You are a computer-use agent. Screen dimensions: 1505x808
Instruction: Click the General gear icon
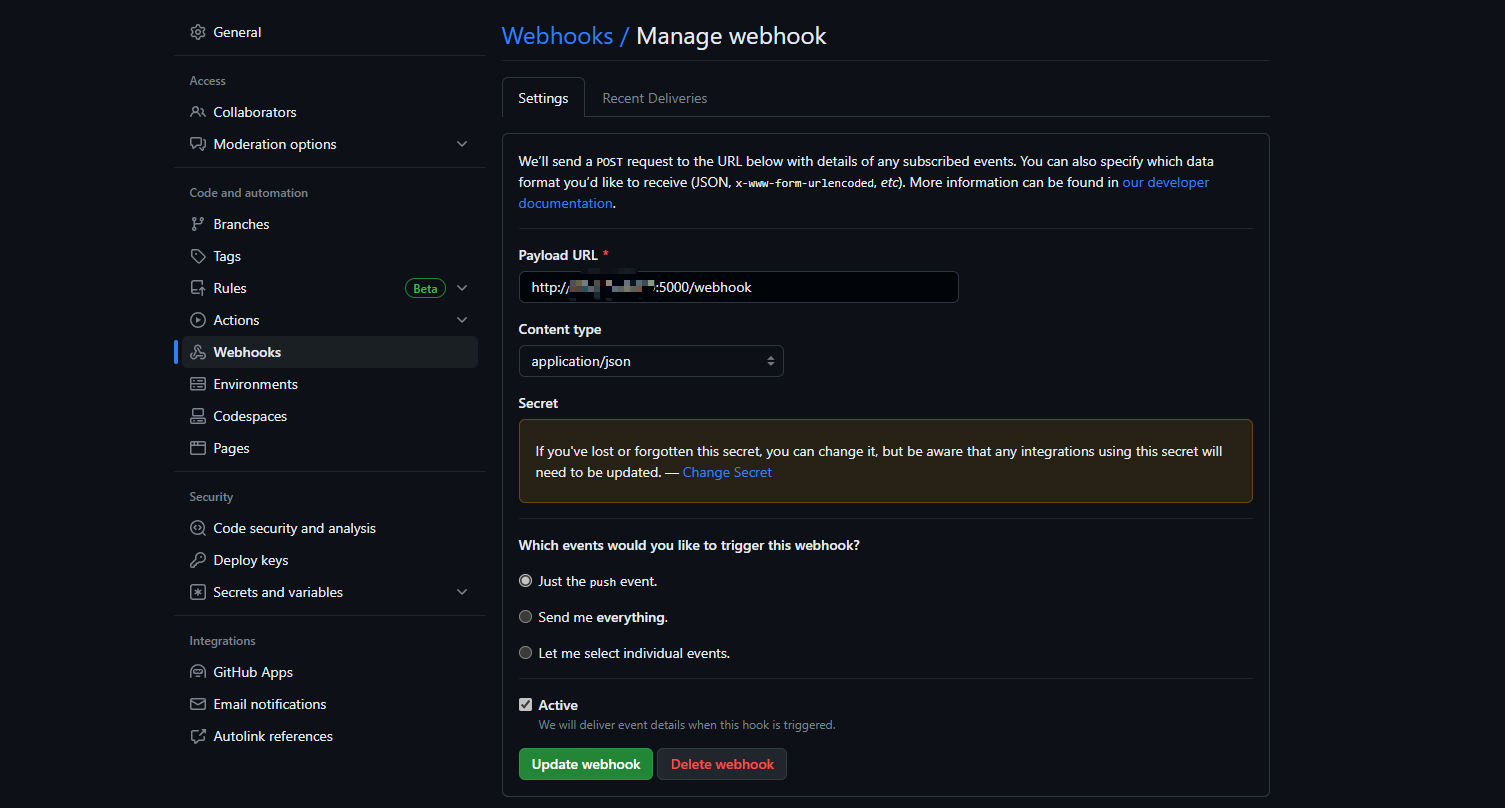tap(198, 32)
